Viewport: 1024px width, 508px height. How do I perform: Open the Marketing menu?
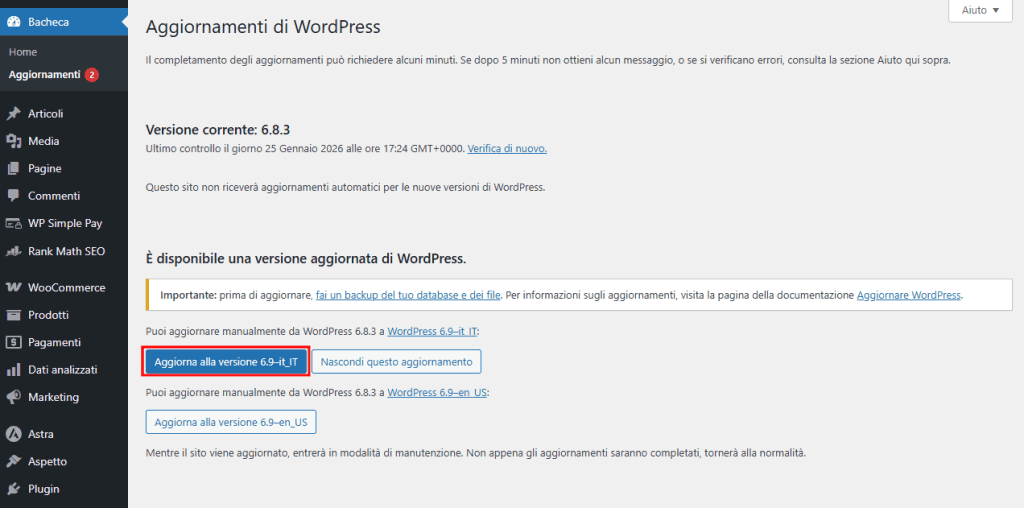pyautogui.click(x=64, y=397)
